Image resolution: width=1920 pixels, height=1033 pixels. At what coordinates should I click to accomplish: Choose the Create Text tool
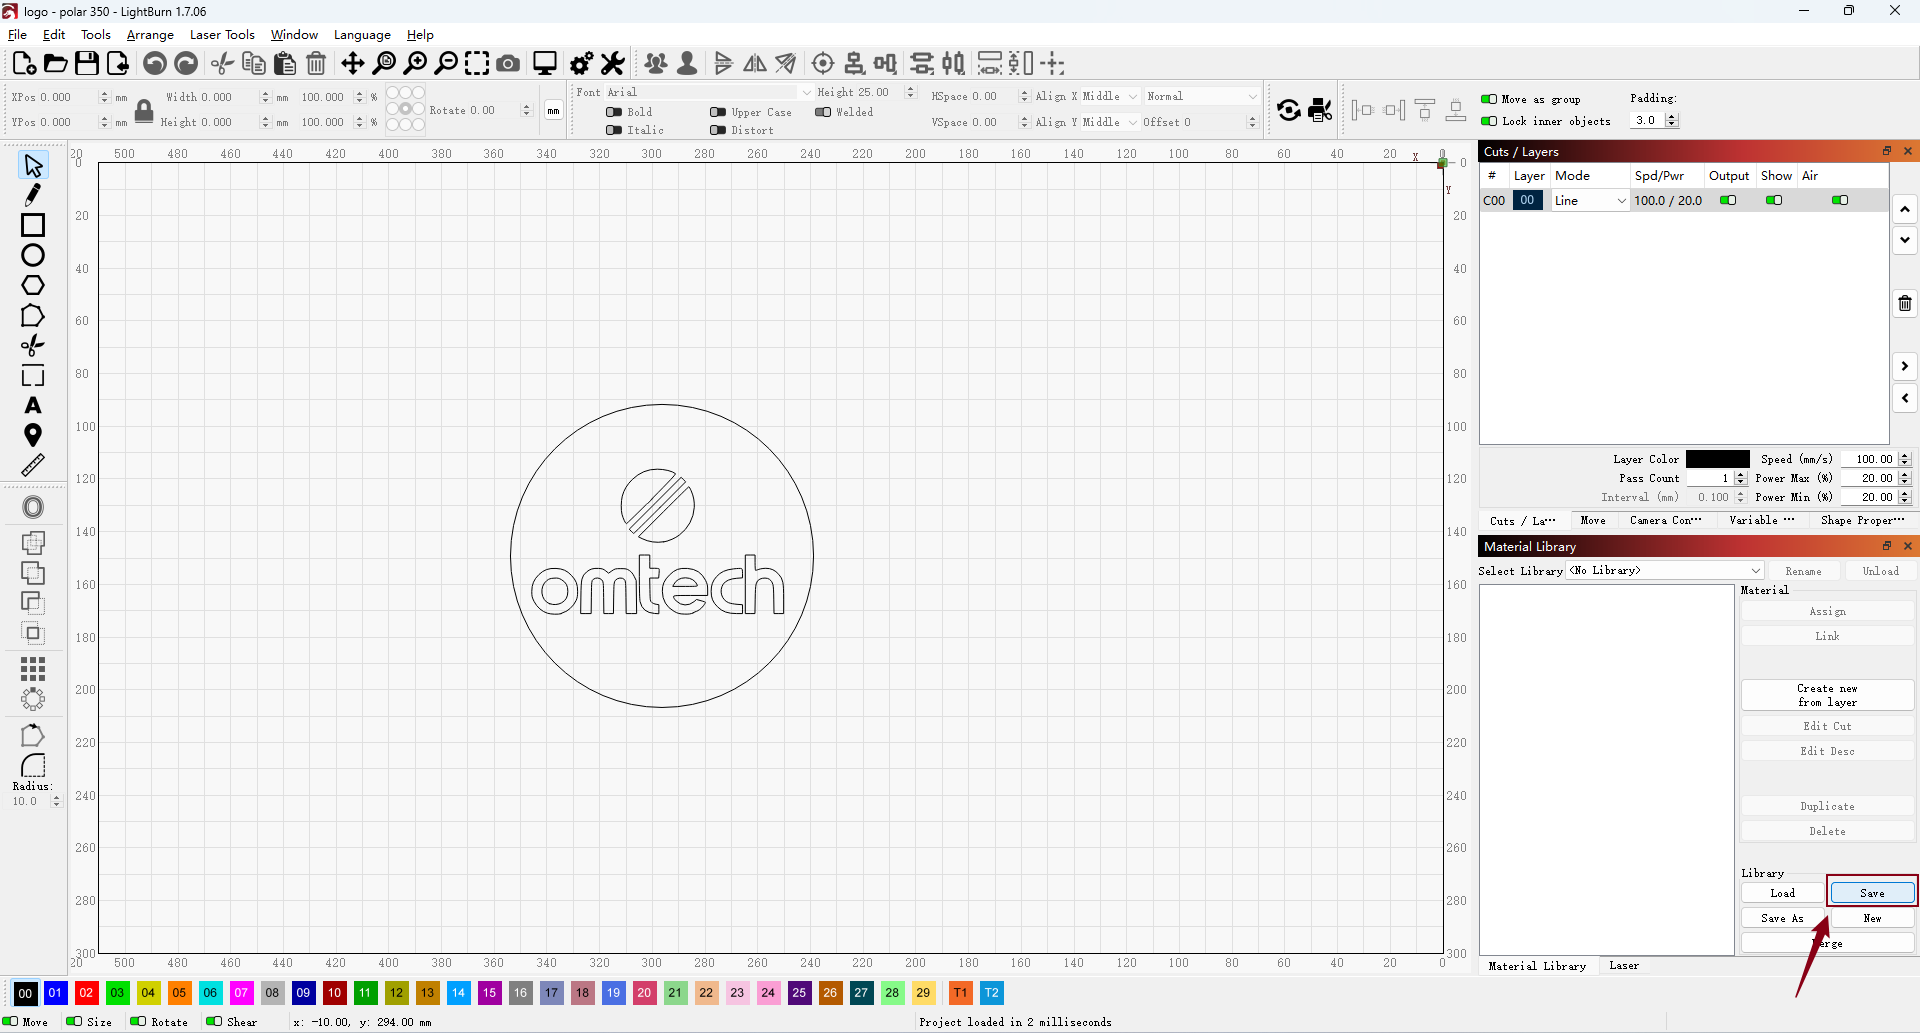pyautogui.click(x=33, y=405)
